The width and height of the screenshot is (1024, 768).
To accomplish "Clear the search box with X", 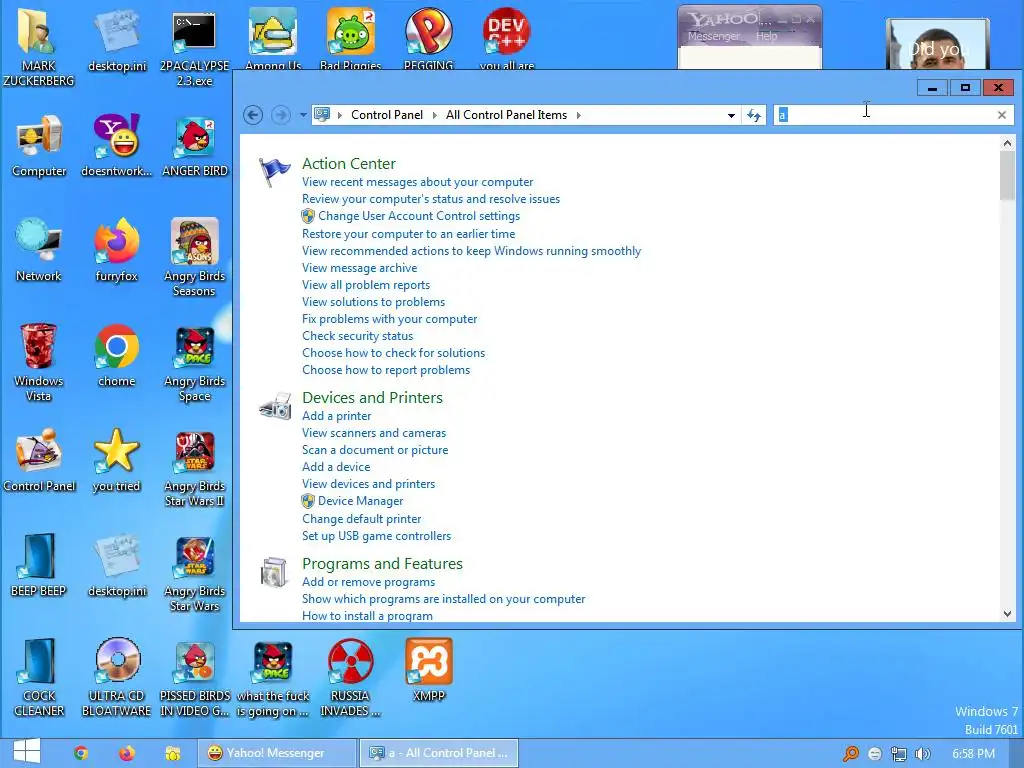I will (x=1002, y=115).
